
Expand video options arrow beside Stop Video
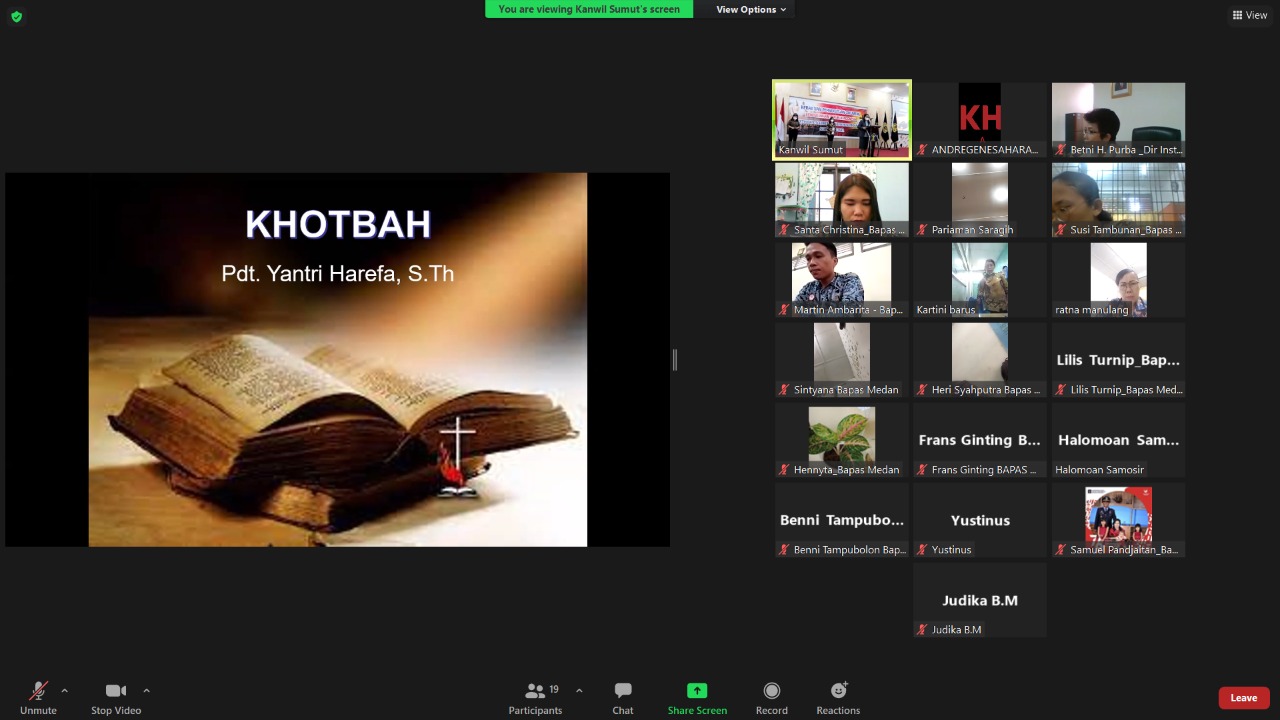click(x=146, y=690)
